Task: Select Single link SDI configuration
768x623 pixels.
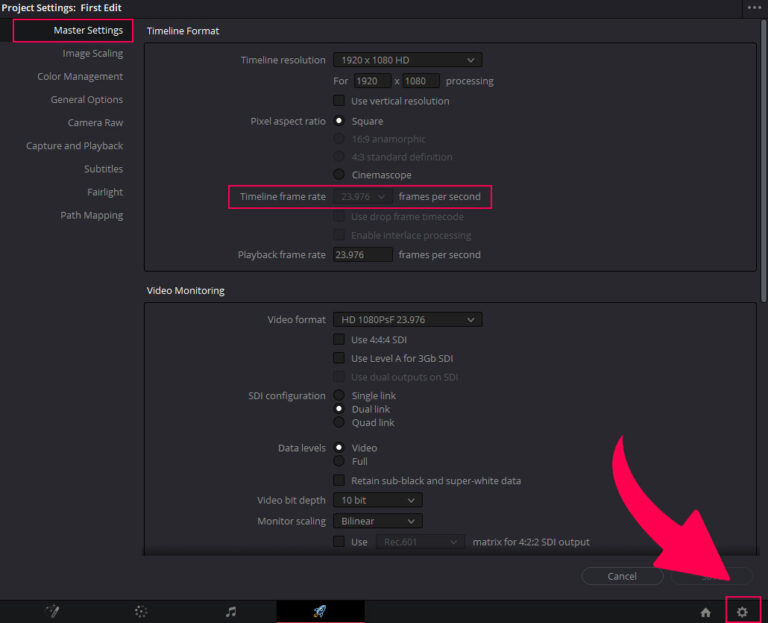Action: pos(339,395)
